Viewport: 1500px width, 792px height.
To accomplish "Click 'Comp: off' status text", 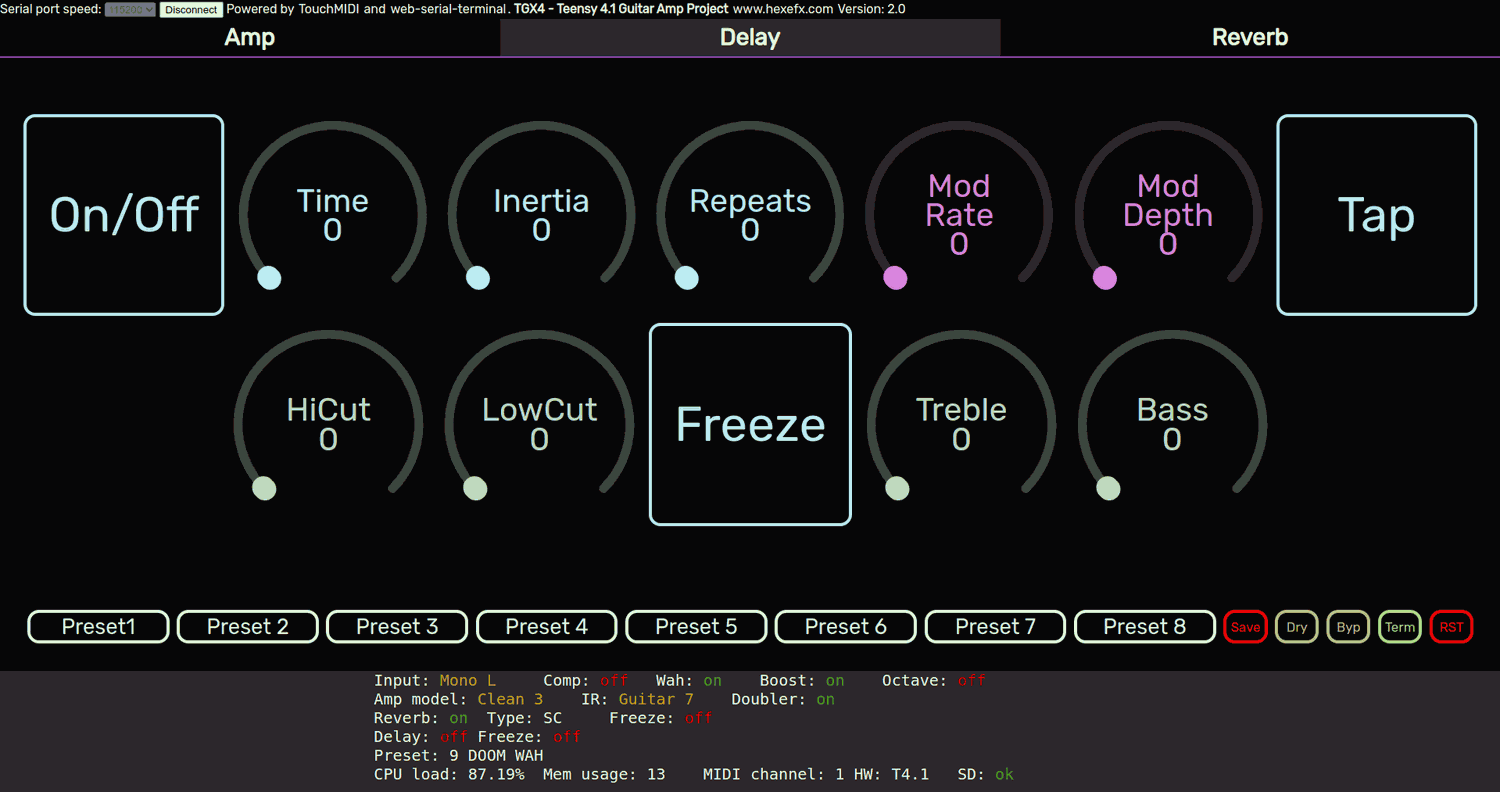I will pos(586,680).
